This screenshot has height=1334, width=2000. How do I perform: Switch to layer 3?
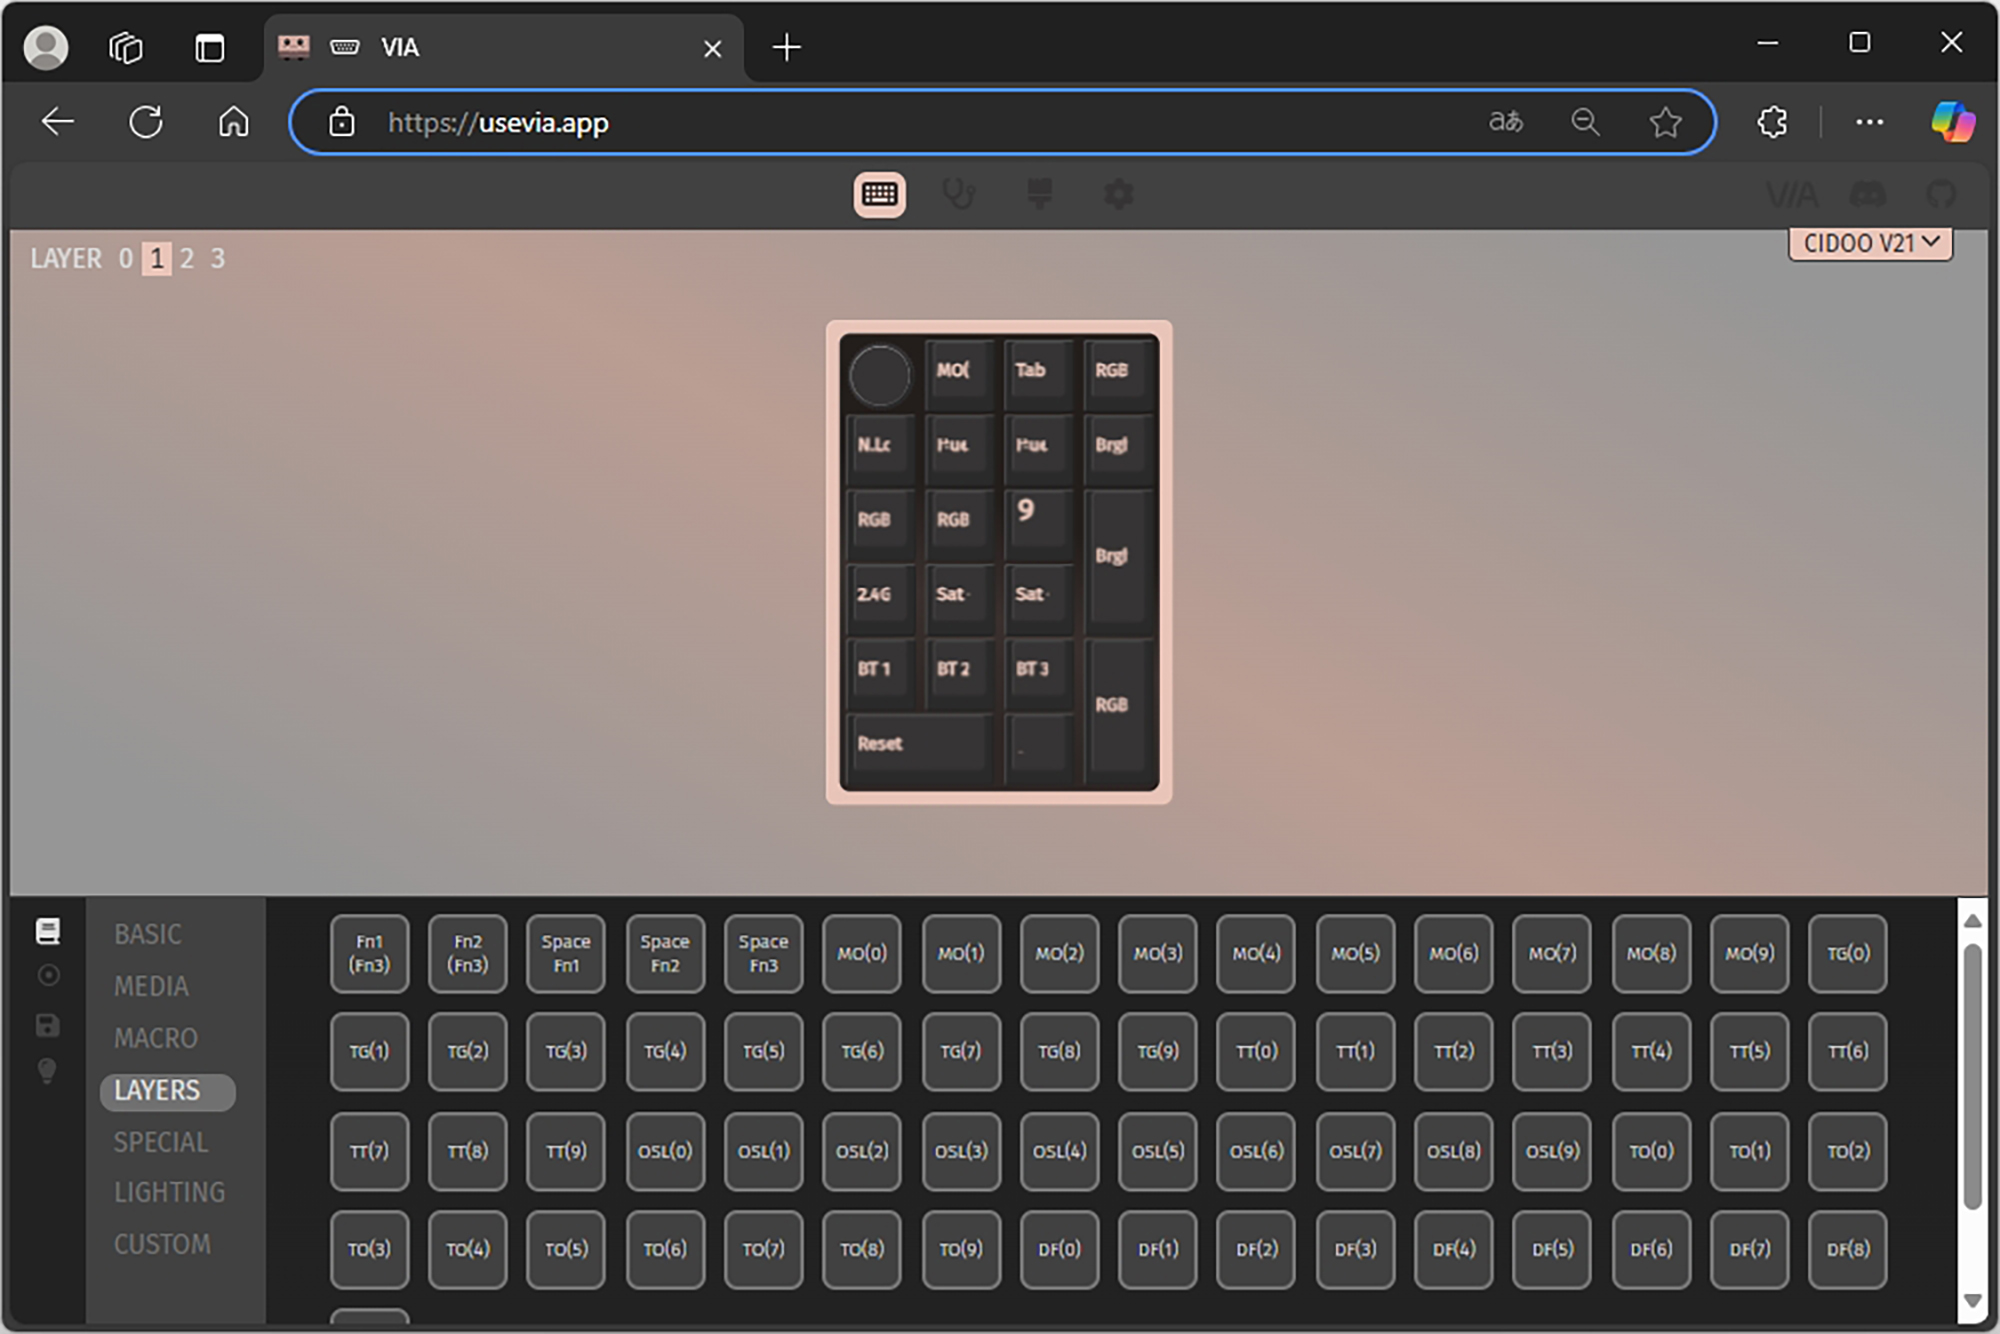pyautogui.click(x=218, y=259)
